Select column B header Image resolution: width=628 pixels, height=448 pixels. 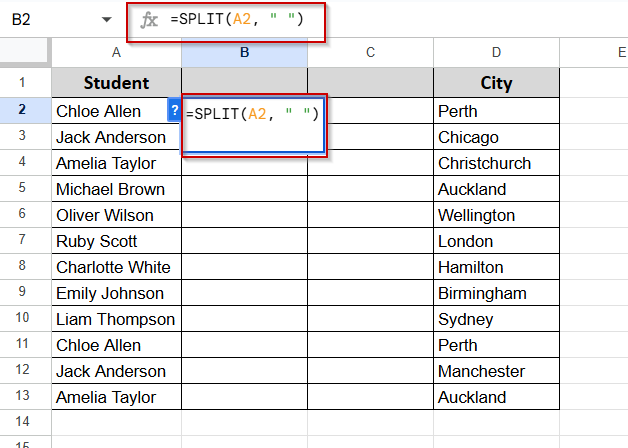click(x=244, y=52)
